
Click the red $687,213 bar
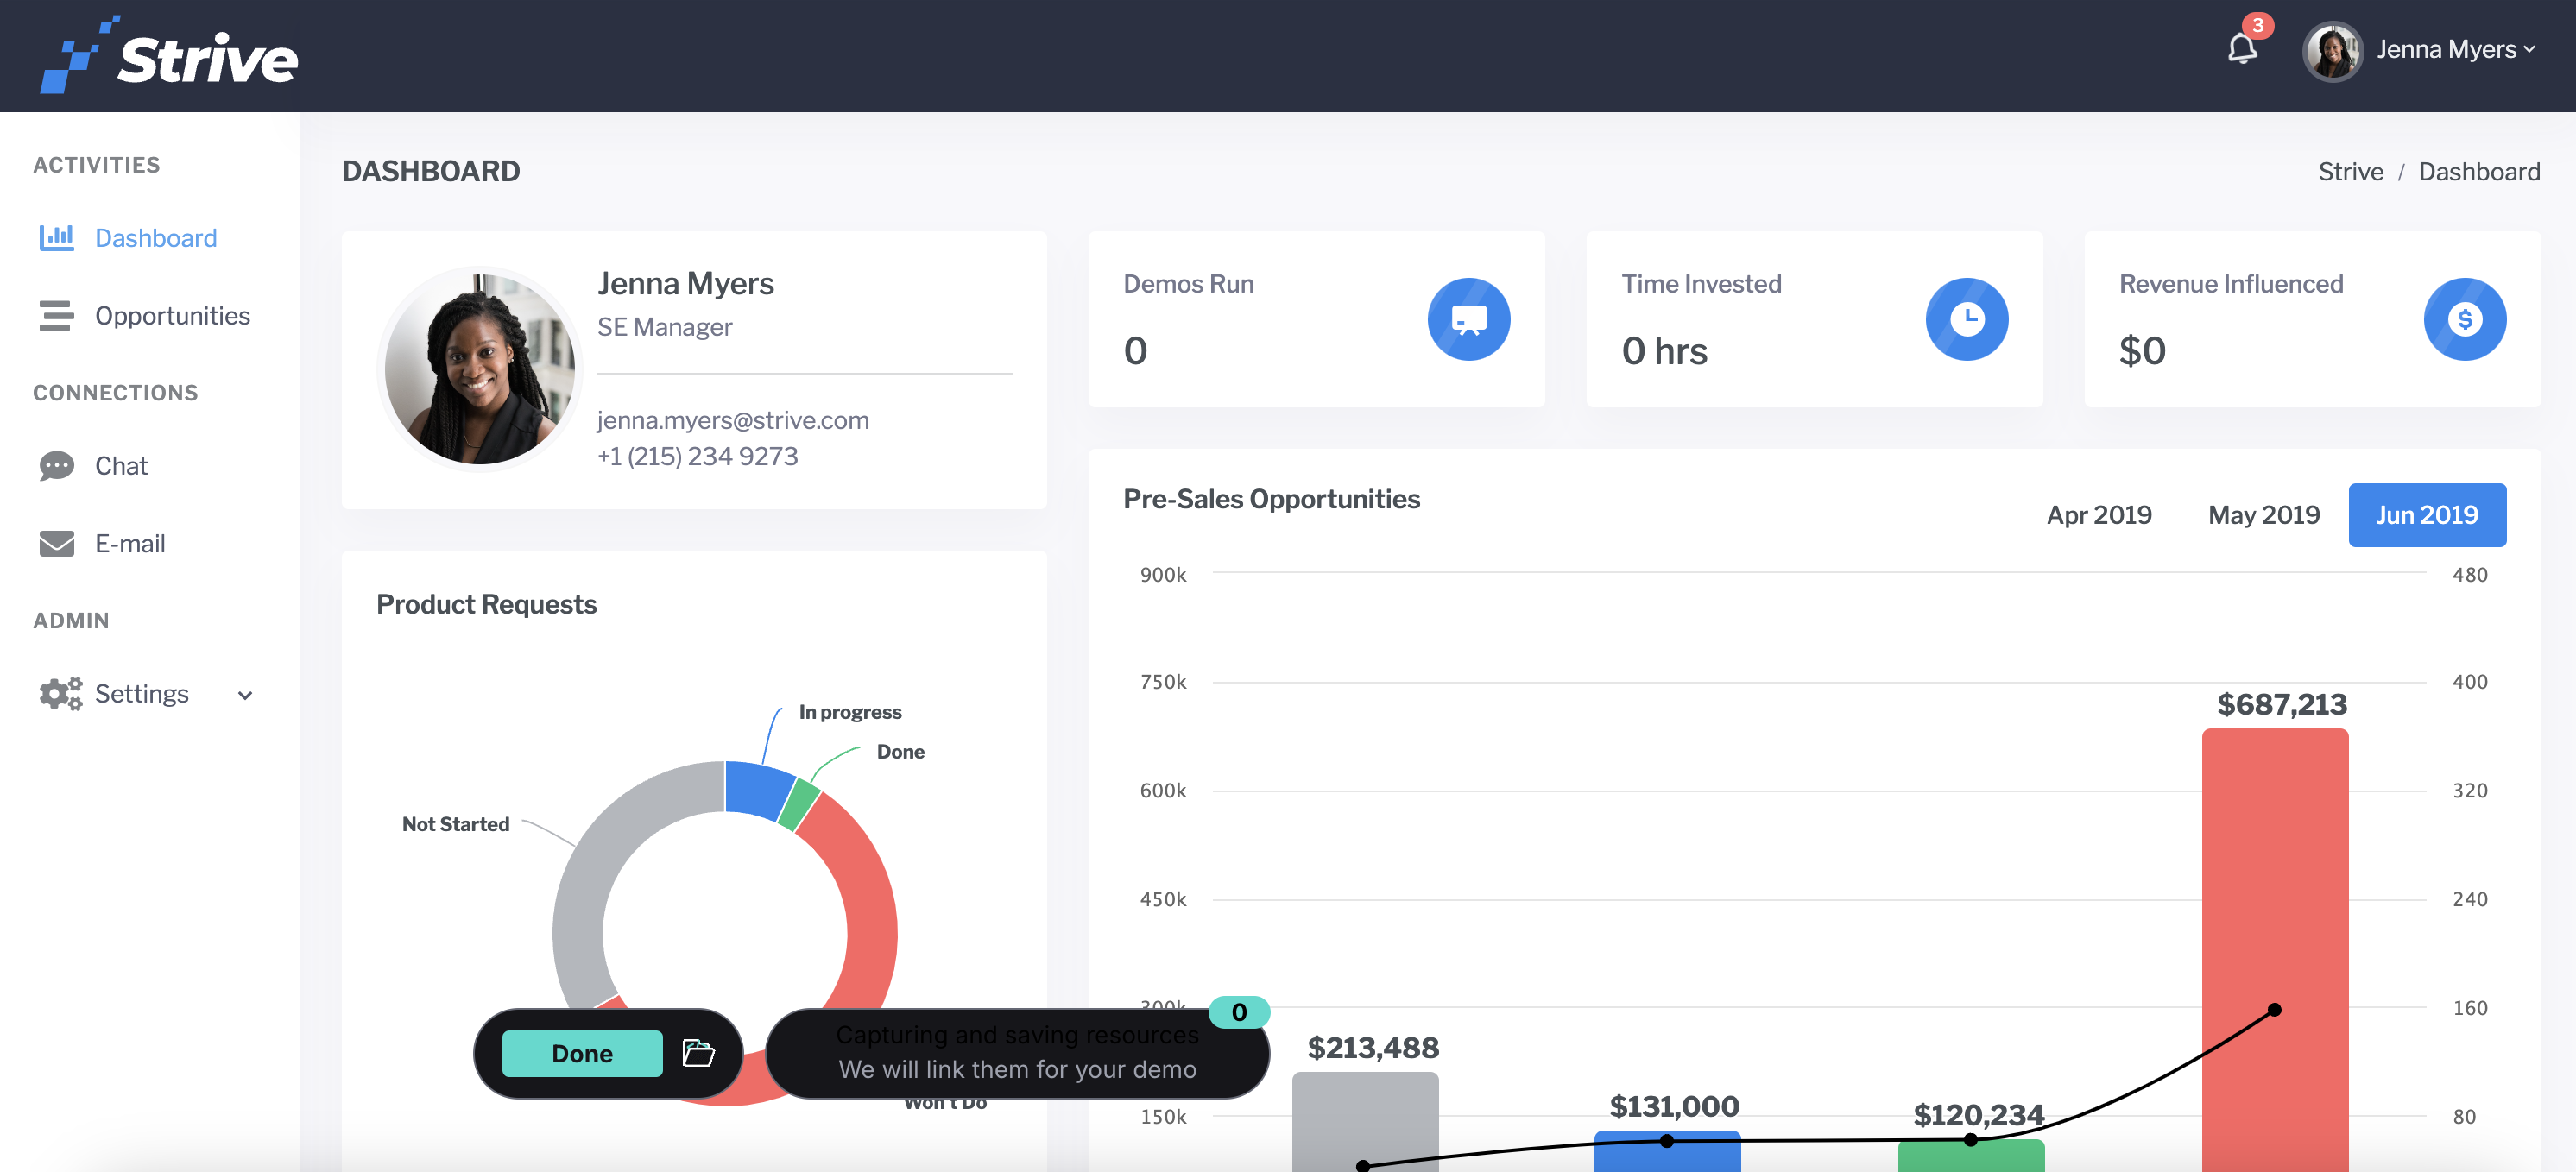tap(2274, 950)
